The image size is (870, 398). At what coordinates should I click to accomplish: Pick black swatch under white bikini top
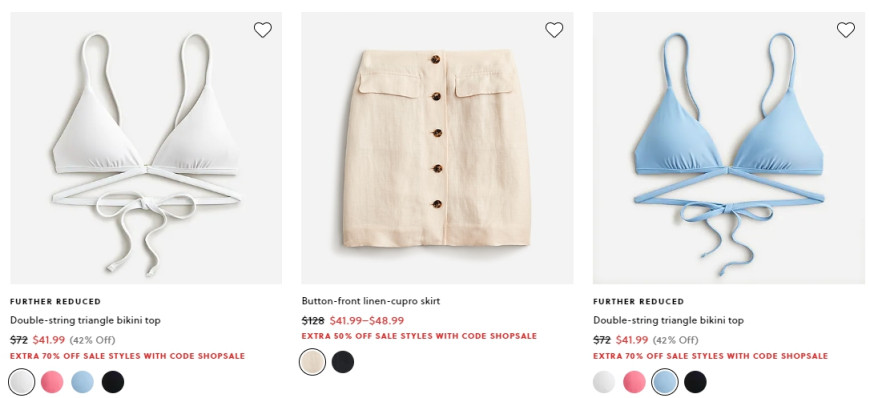[x=113, y=382]
